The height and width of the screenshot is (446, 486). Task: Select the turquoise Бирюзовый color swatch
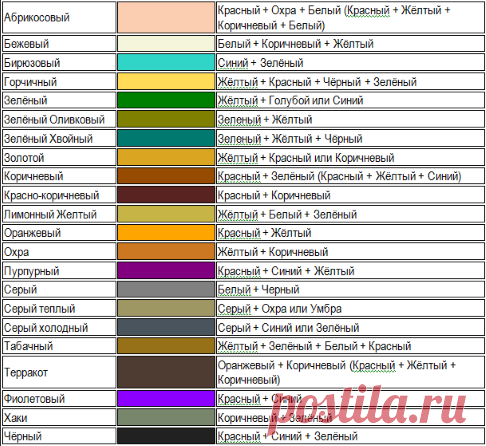tap(166, 62)
